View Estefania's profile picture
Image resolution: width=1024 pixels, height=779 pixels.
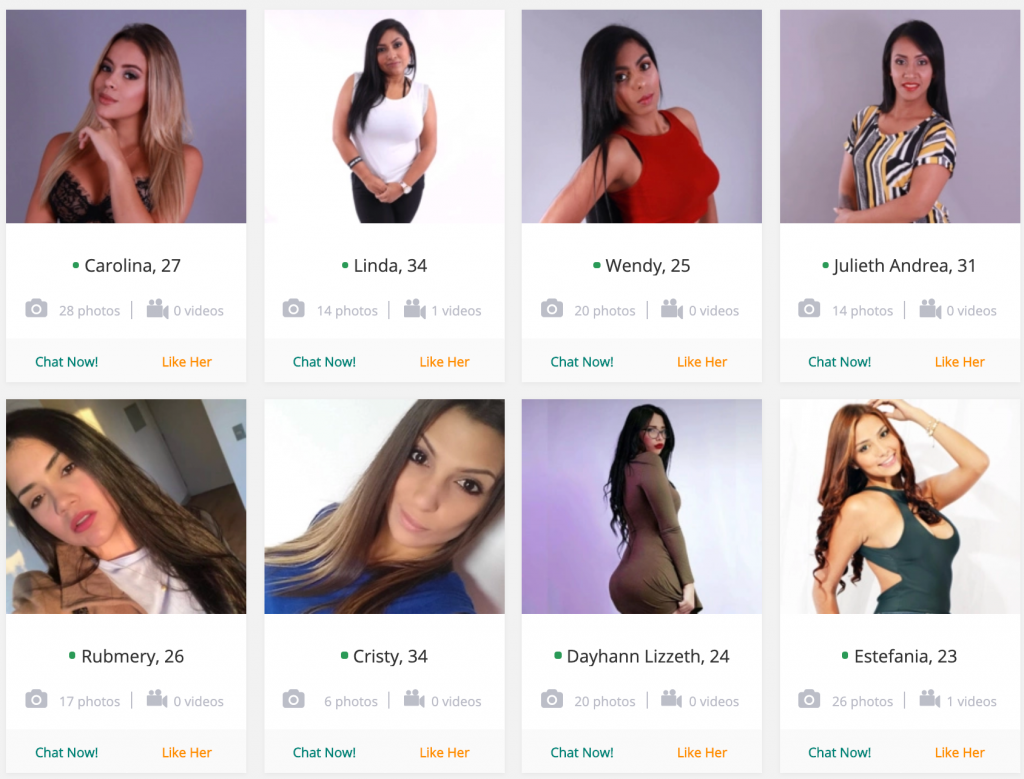click(900, 506)
